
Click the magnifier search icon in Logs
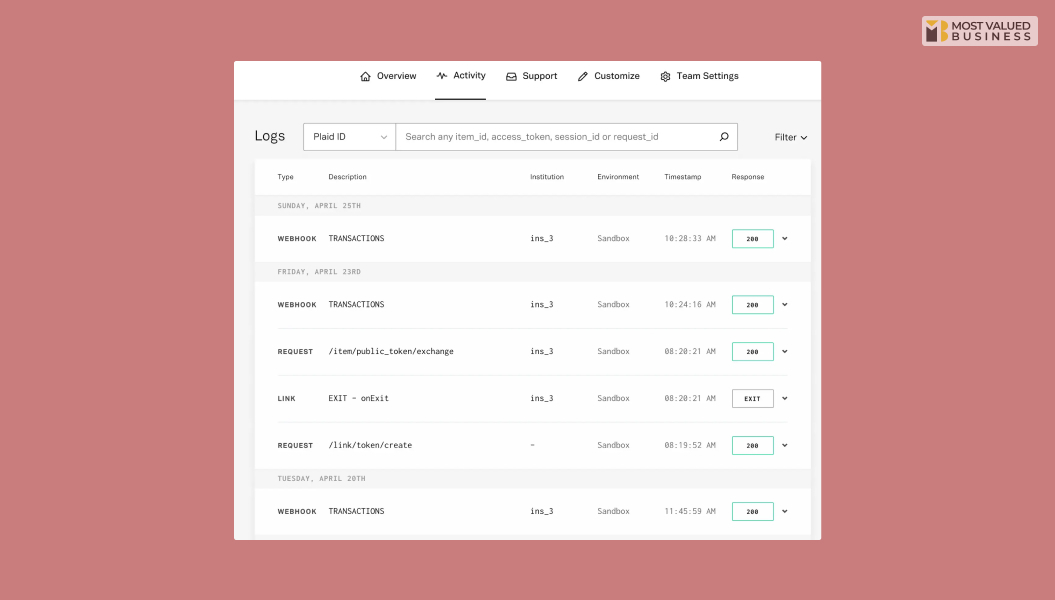[x=724, y=137]
